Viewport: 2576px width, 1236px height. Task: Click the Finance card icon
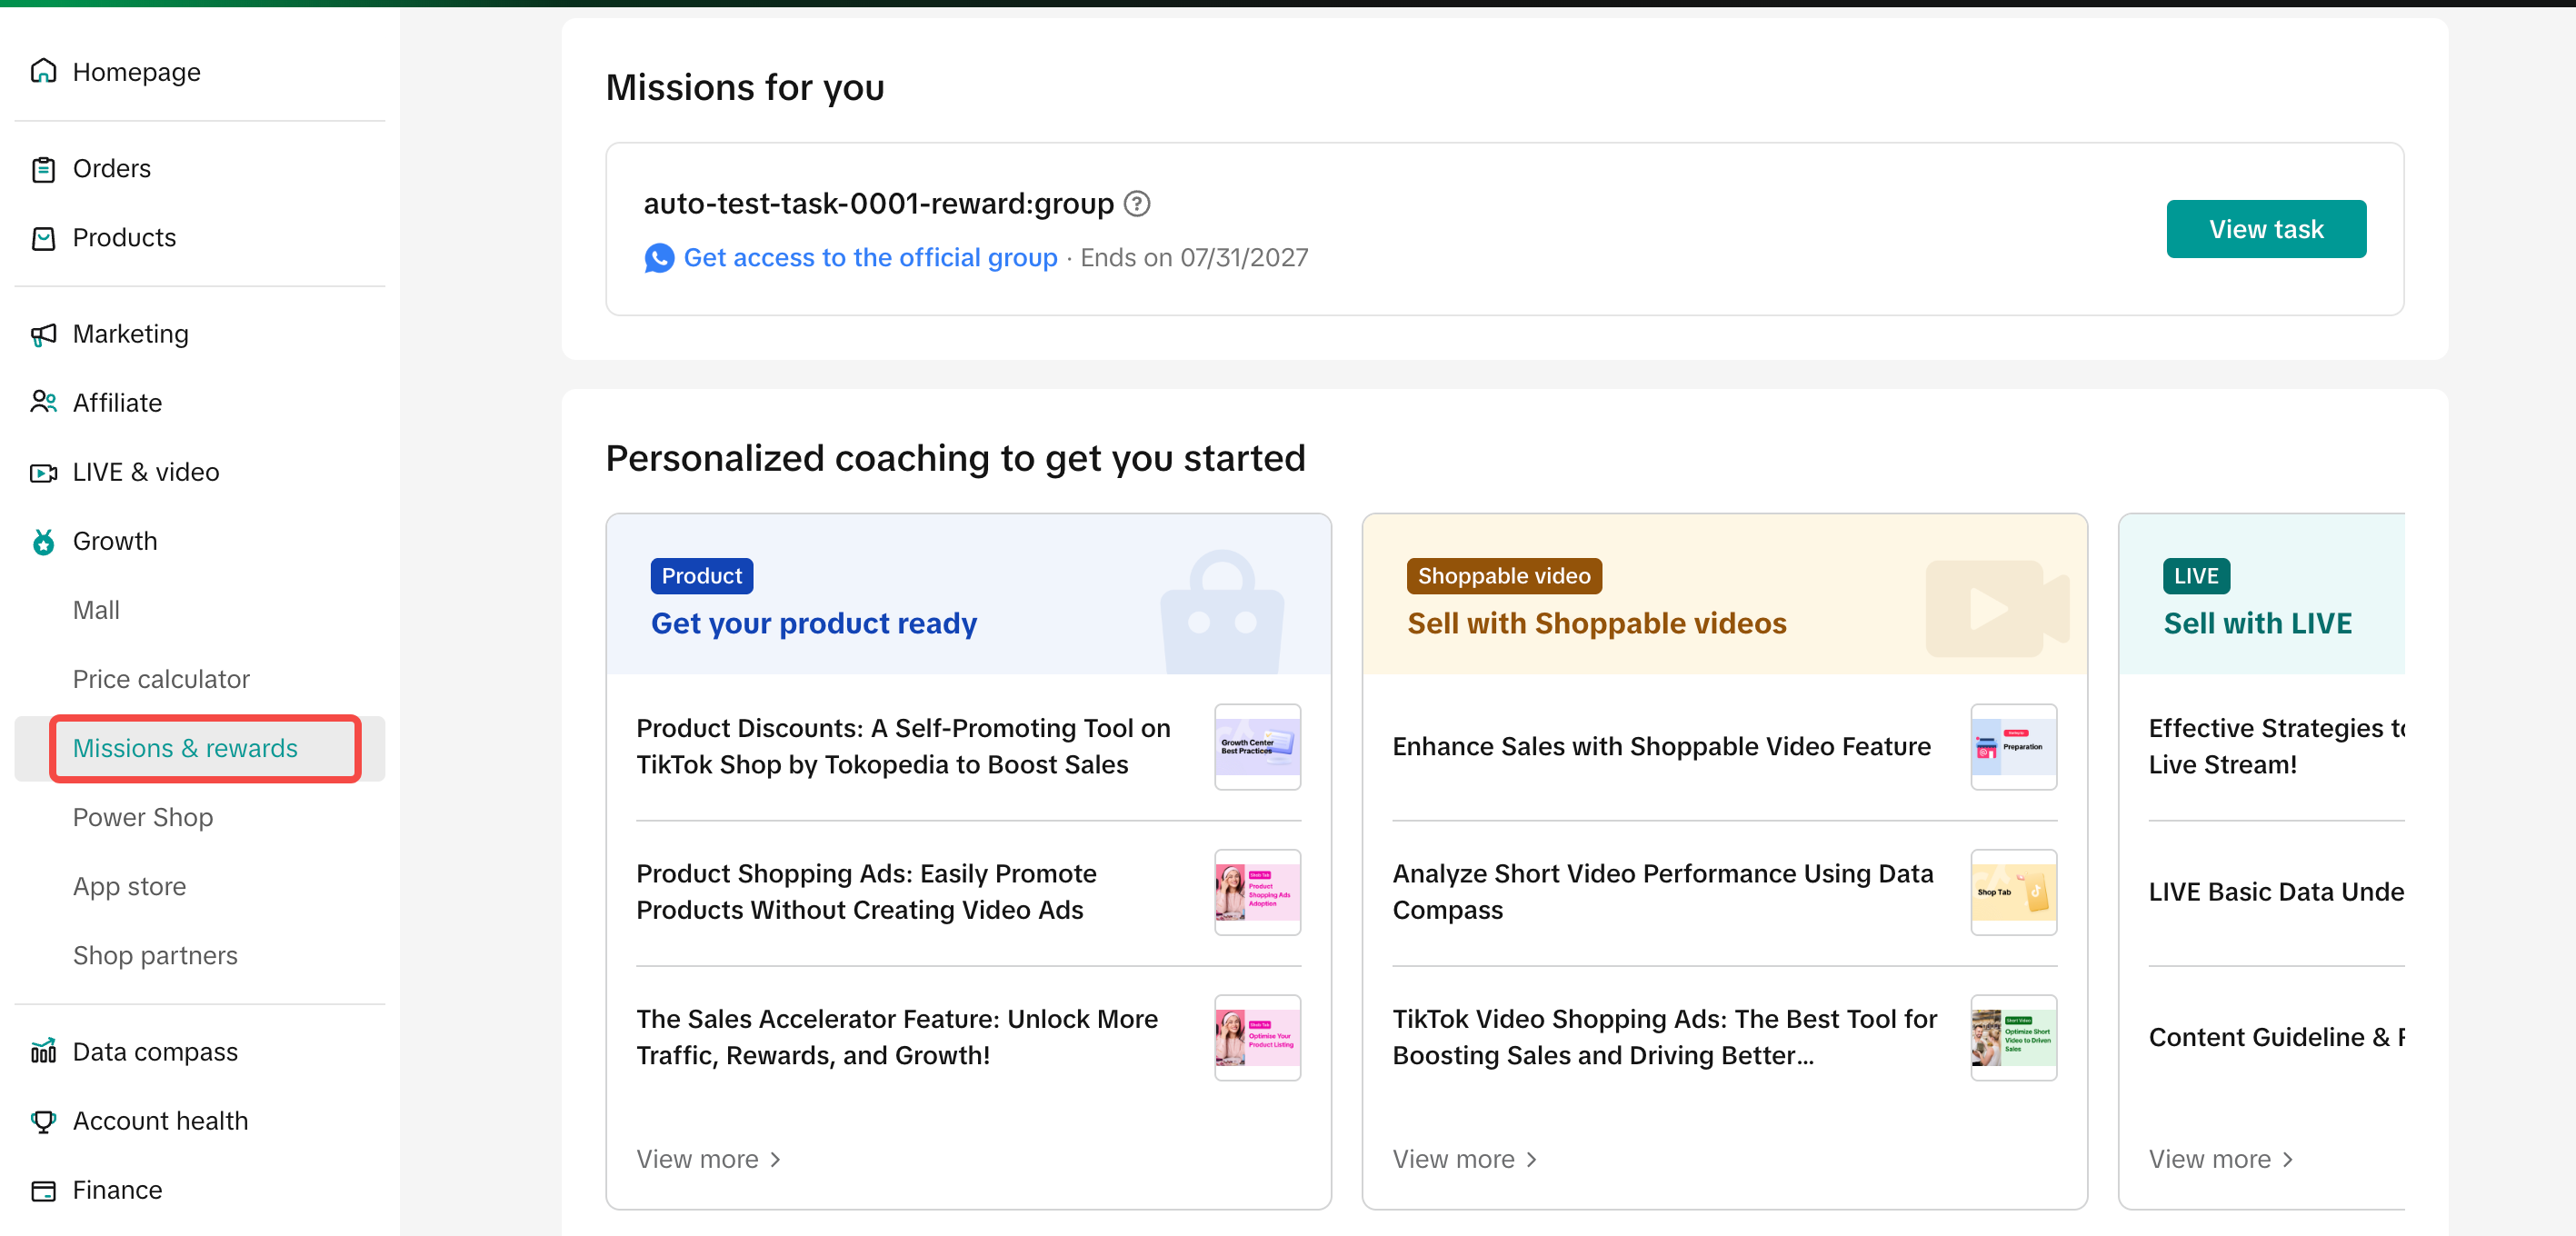pos(43,1190)
